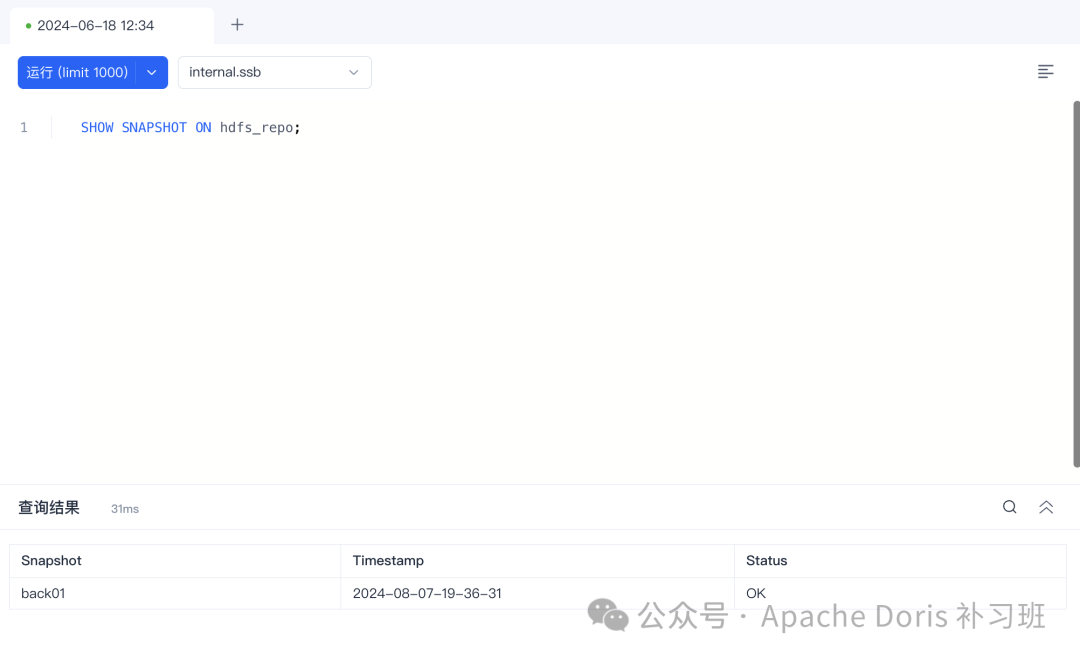Image resolution: width=1080 pixels, height=659 pixels.
Task: Select the 2024-06-18 12:34 query tab
Action: click(112, 26)
